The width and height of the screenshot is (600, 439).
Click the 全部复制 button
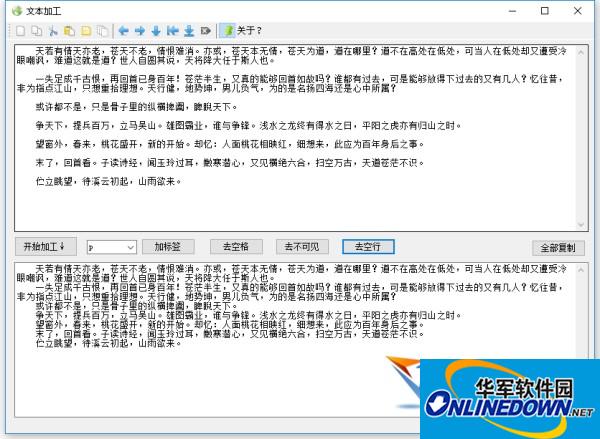(558, 248)
